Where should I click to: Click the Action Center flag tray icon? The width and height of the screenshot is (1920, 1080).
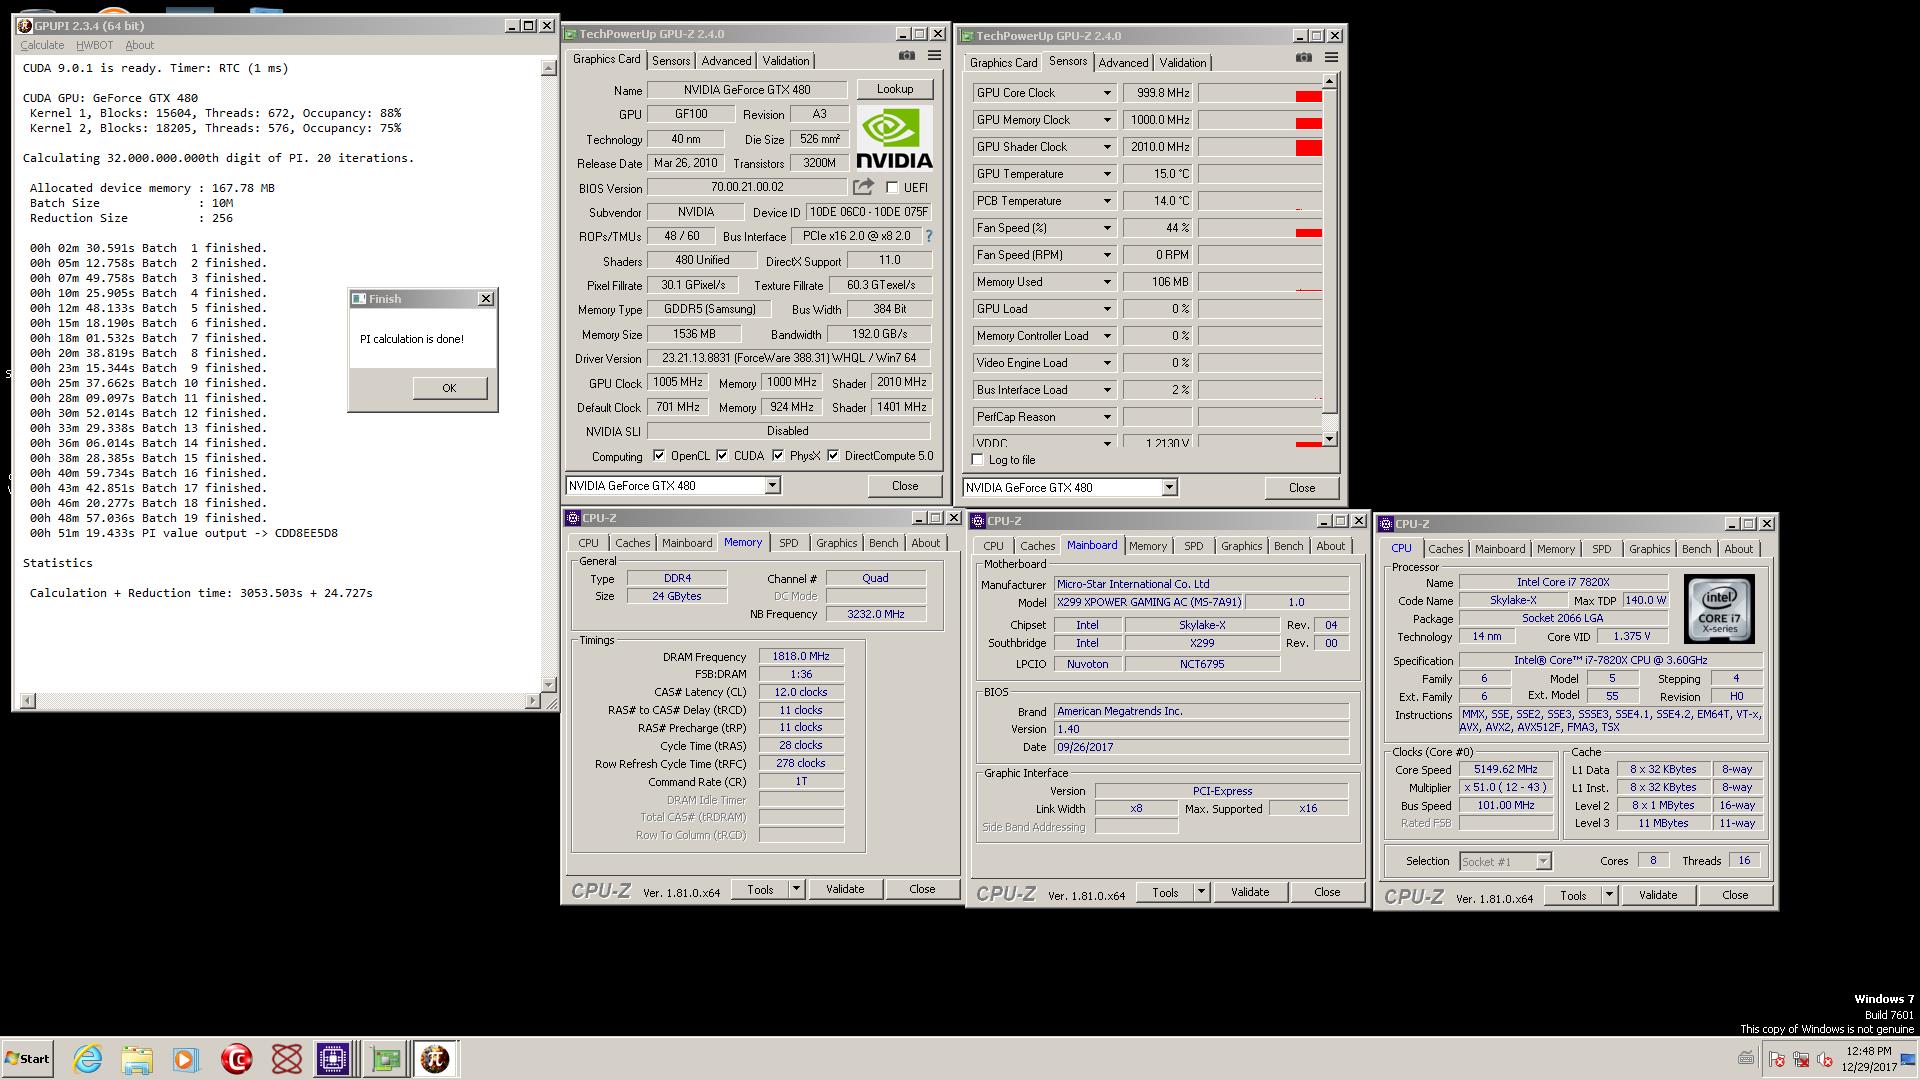1776,1059
